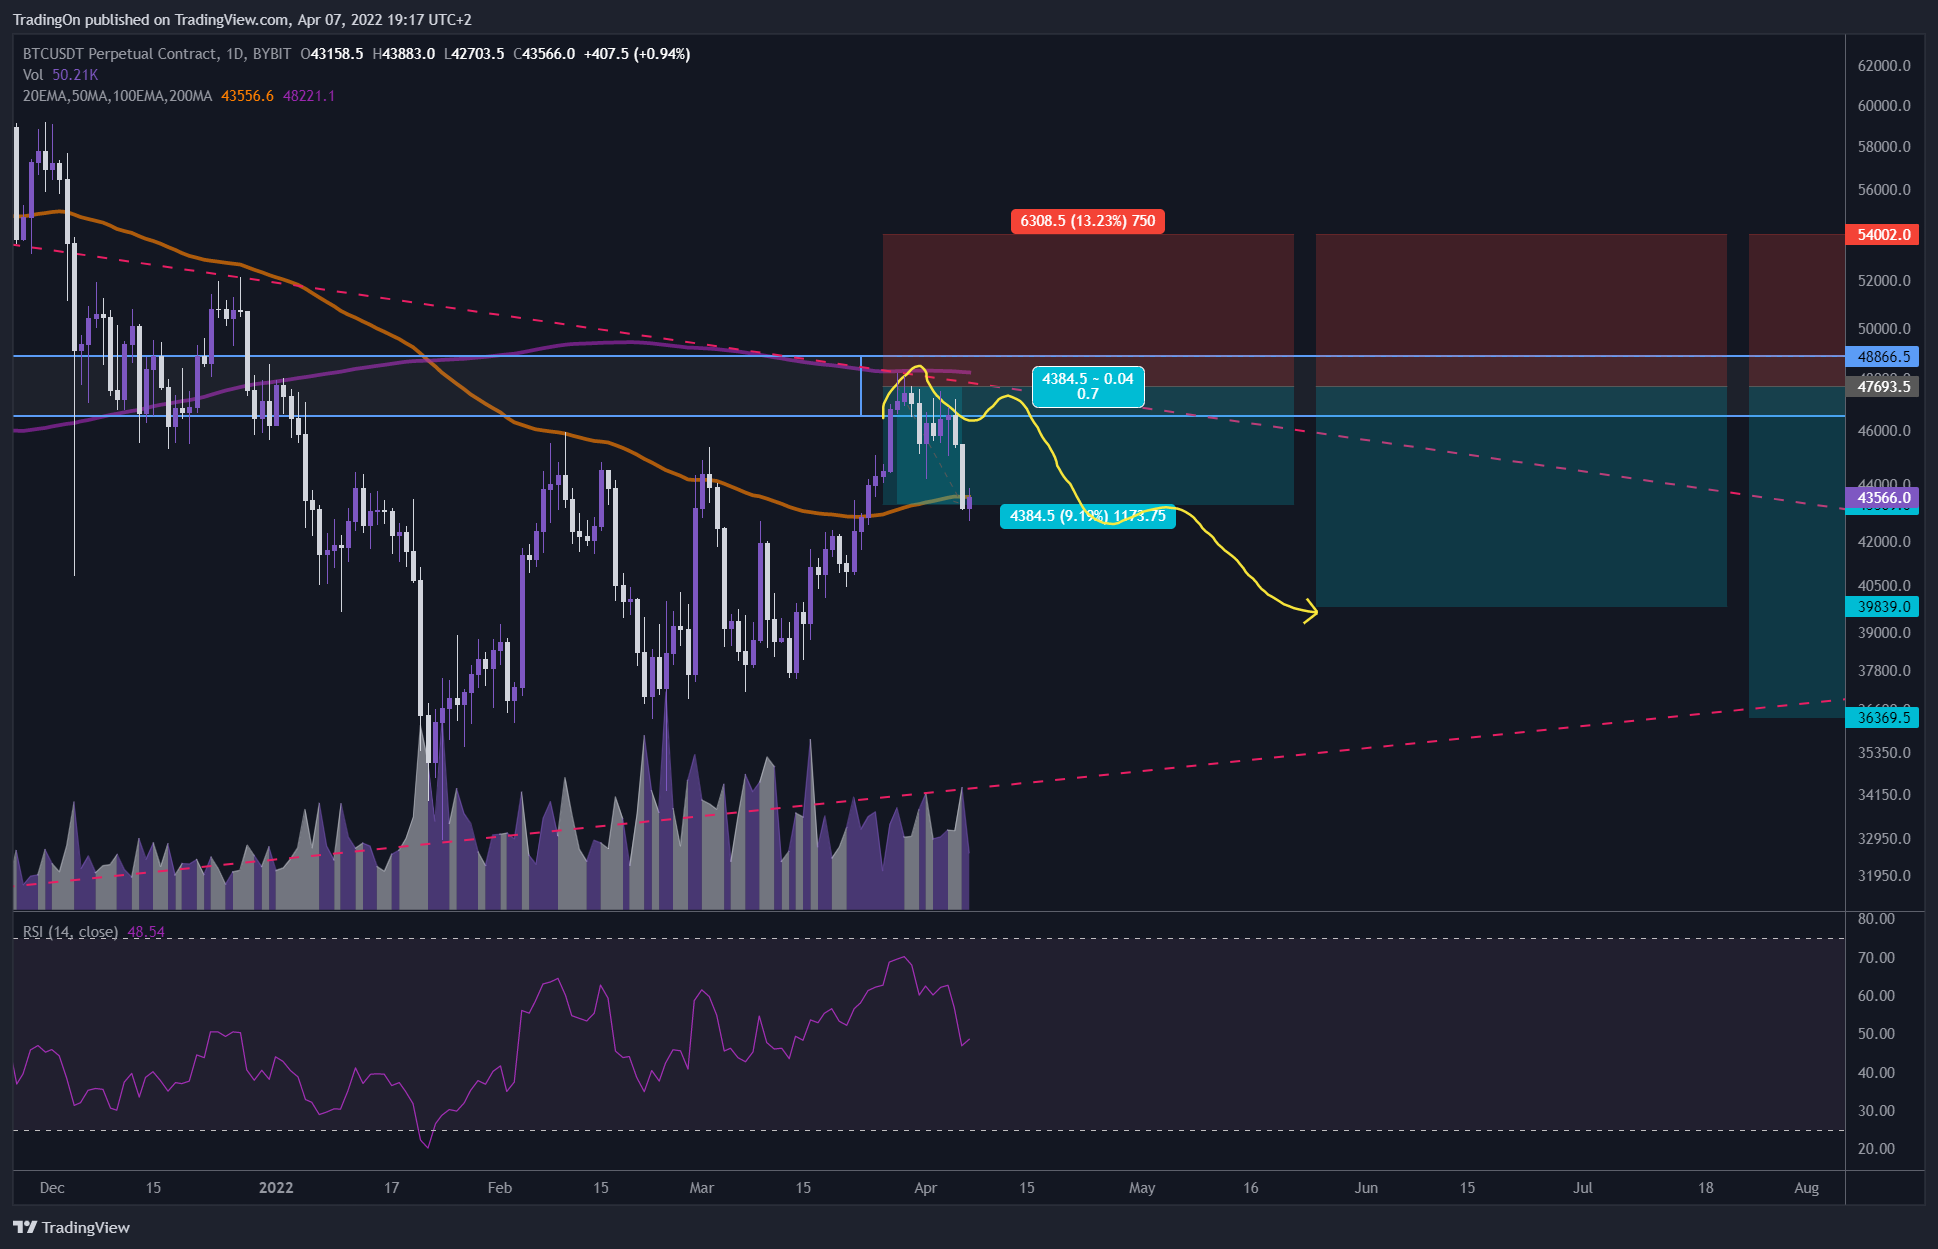
Task: Click the 52000.0 price axis label
Action: pyautogui.click(x=1883, y=281)
